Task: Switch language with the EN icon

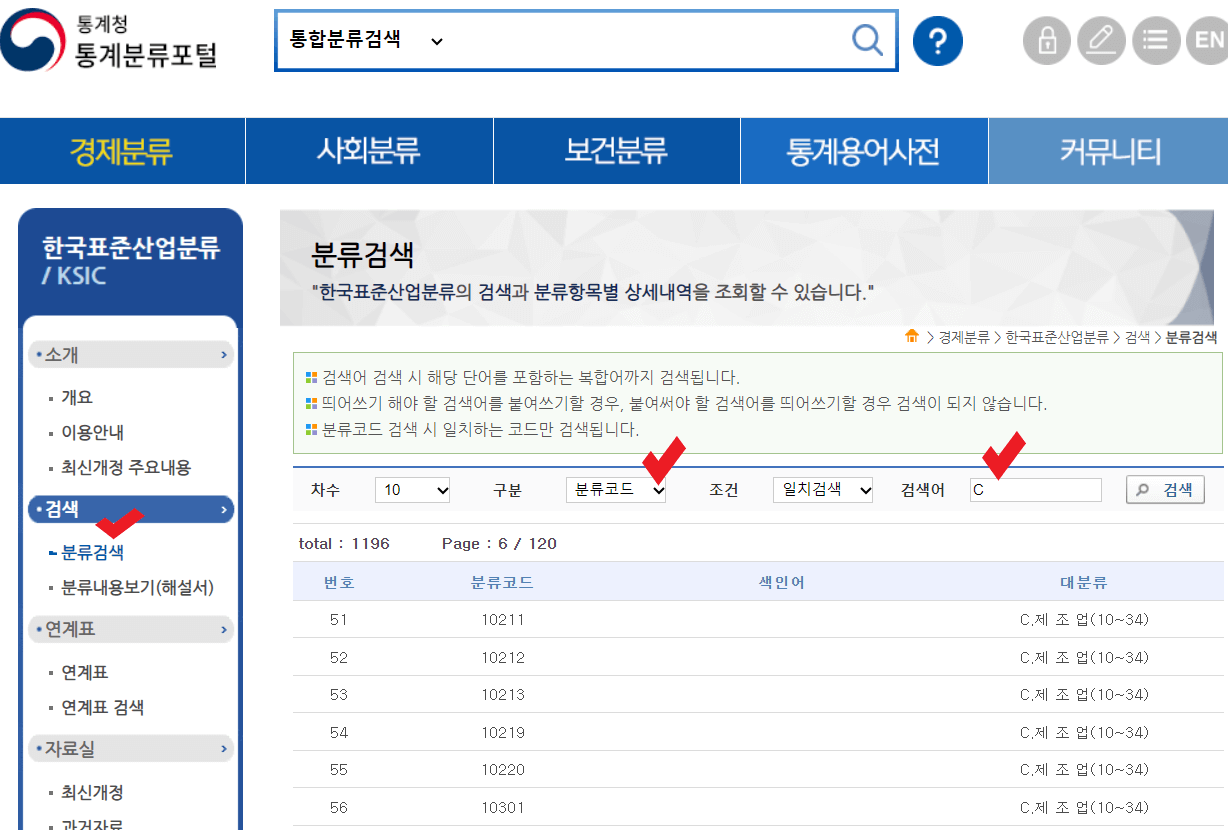Action: [1207, 40]
